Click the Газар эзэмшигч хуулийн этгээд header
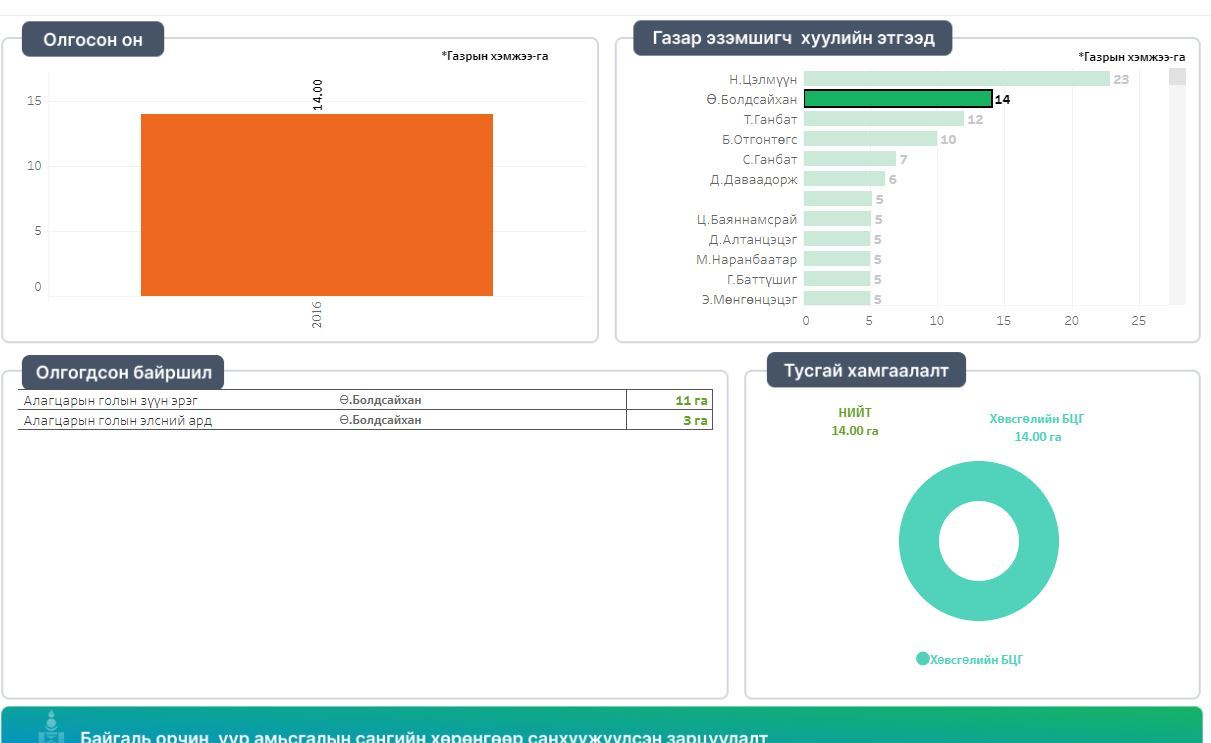The width and height of the screenshot is (1211, 743). pos(793,38)
